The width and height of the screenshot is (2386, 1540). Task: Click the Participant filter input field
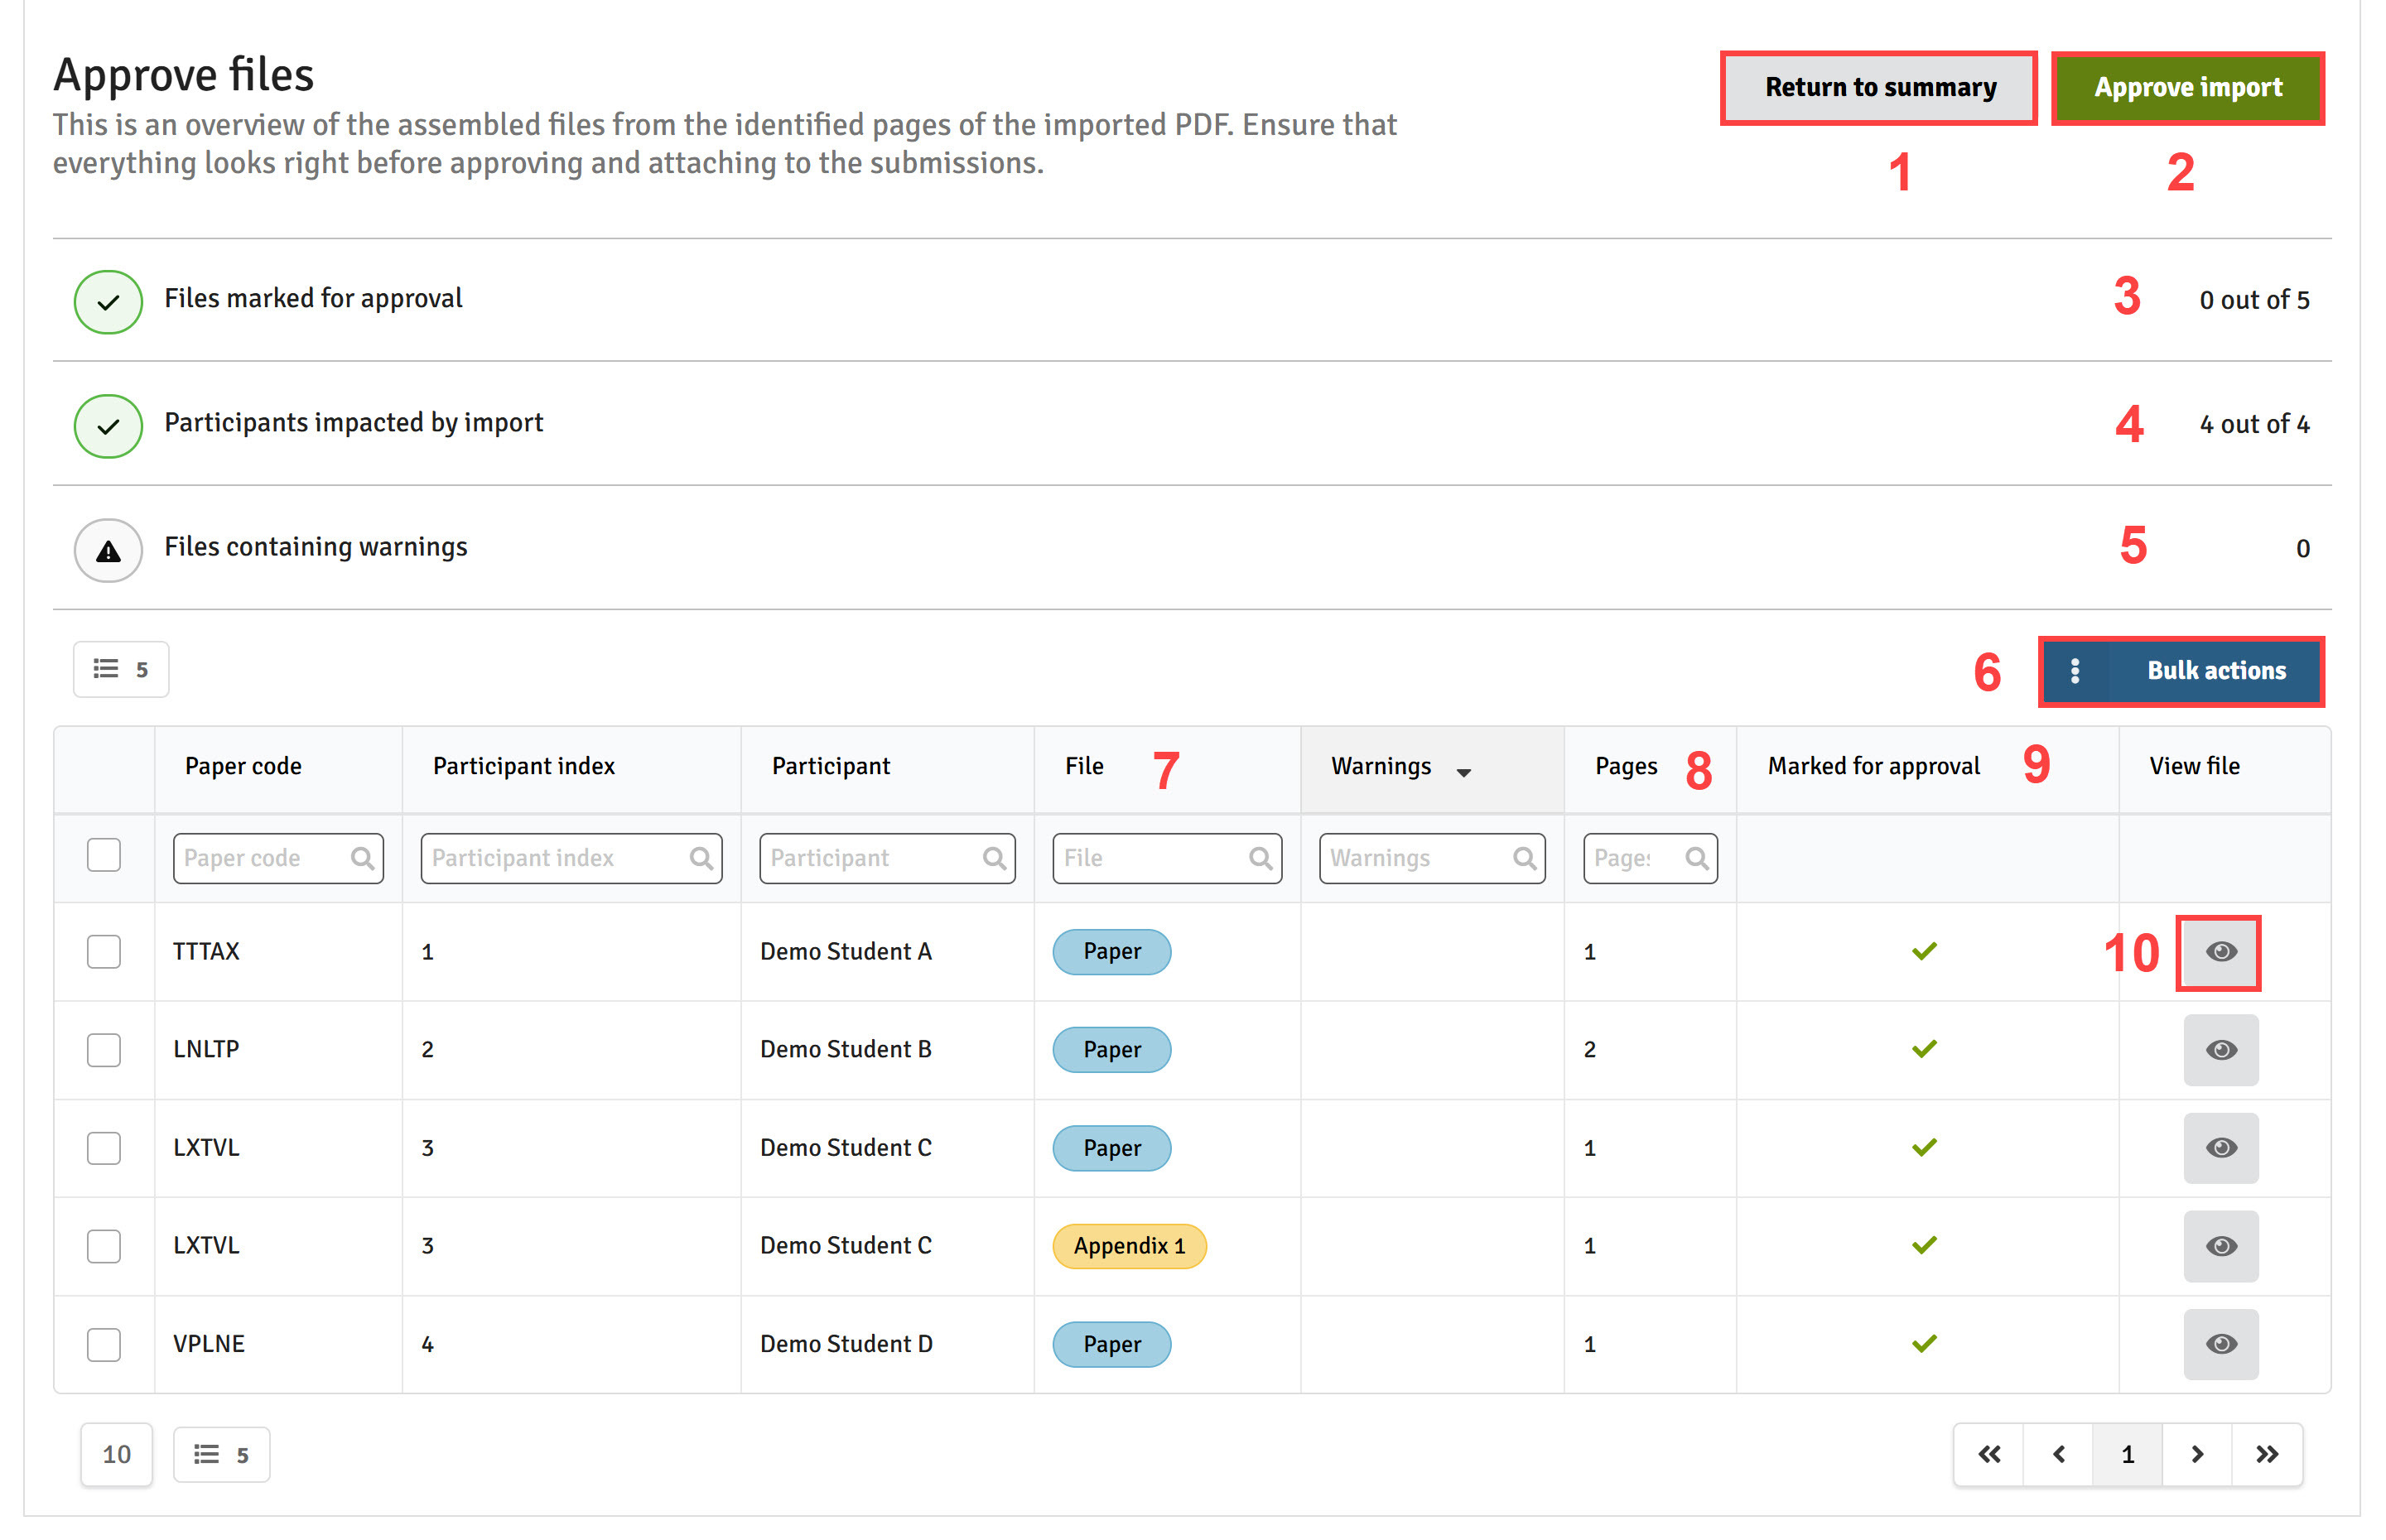pyautogui.click(x=886, y=858)
